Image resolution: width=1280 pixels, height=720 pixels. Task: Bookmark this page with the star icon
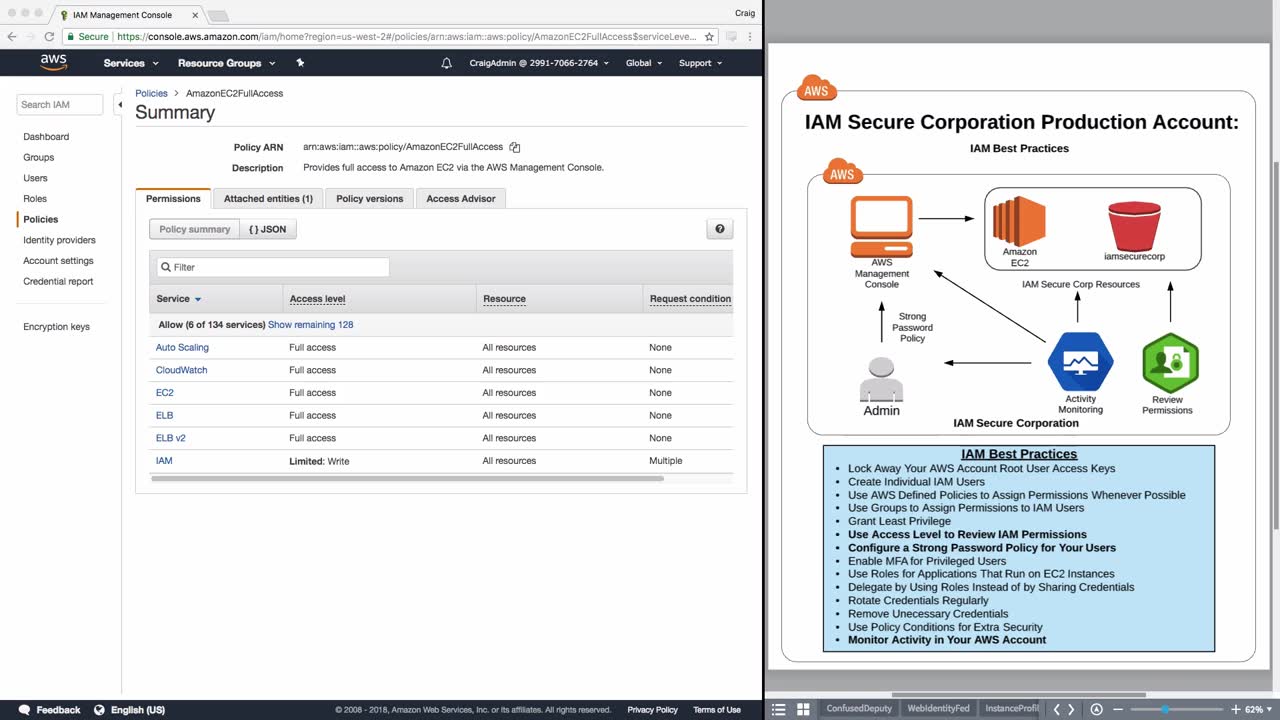[x=709, y=36]
